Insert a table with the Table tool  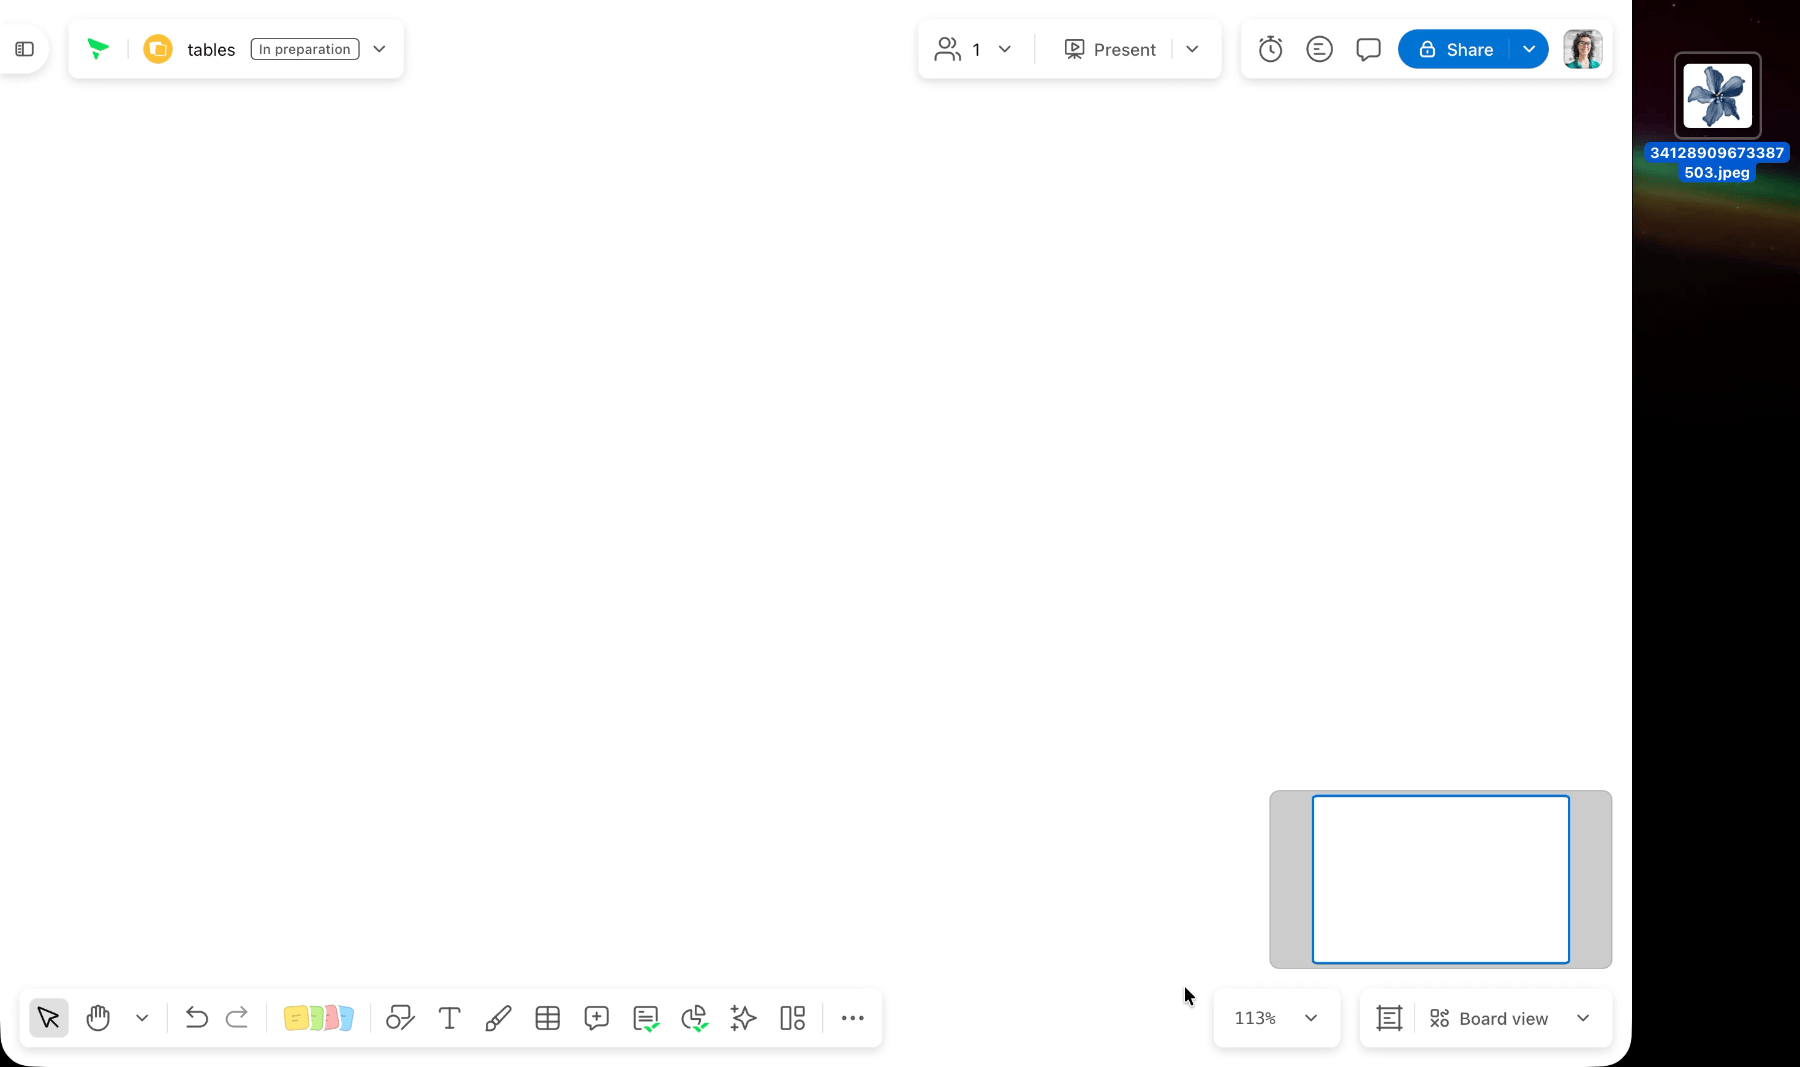(548, 1018)
